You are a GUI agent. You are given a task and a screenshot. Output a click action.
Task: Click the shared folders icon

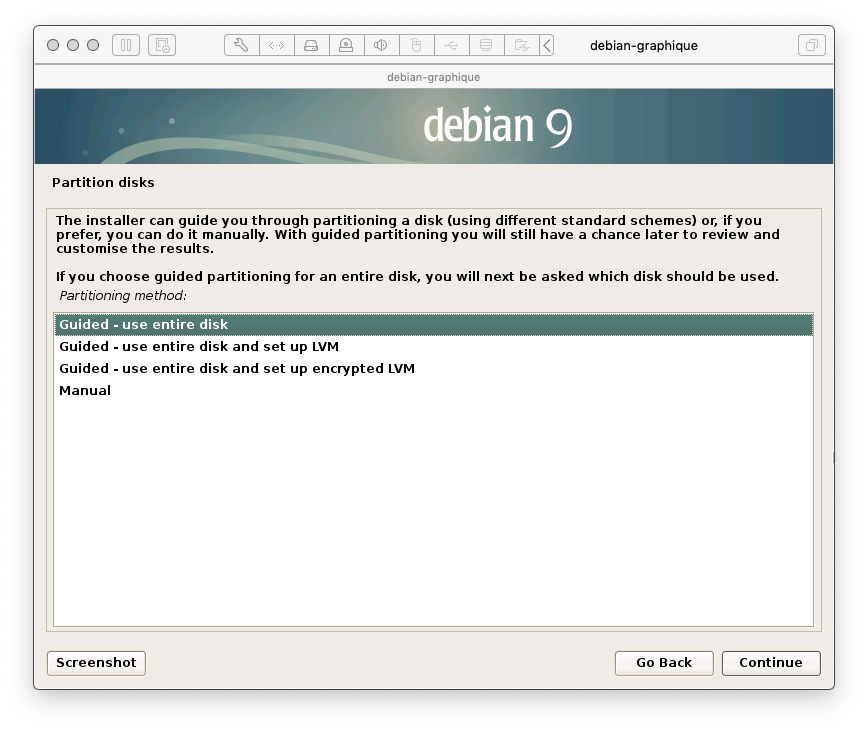point(521,45)
